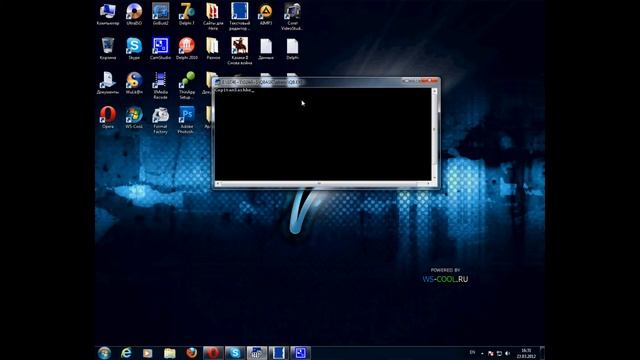Viewport: 640px width, 360px height.
Task: Click console vertical scrollbar up arrow
Action: coord(434,91)
